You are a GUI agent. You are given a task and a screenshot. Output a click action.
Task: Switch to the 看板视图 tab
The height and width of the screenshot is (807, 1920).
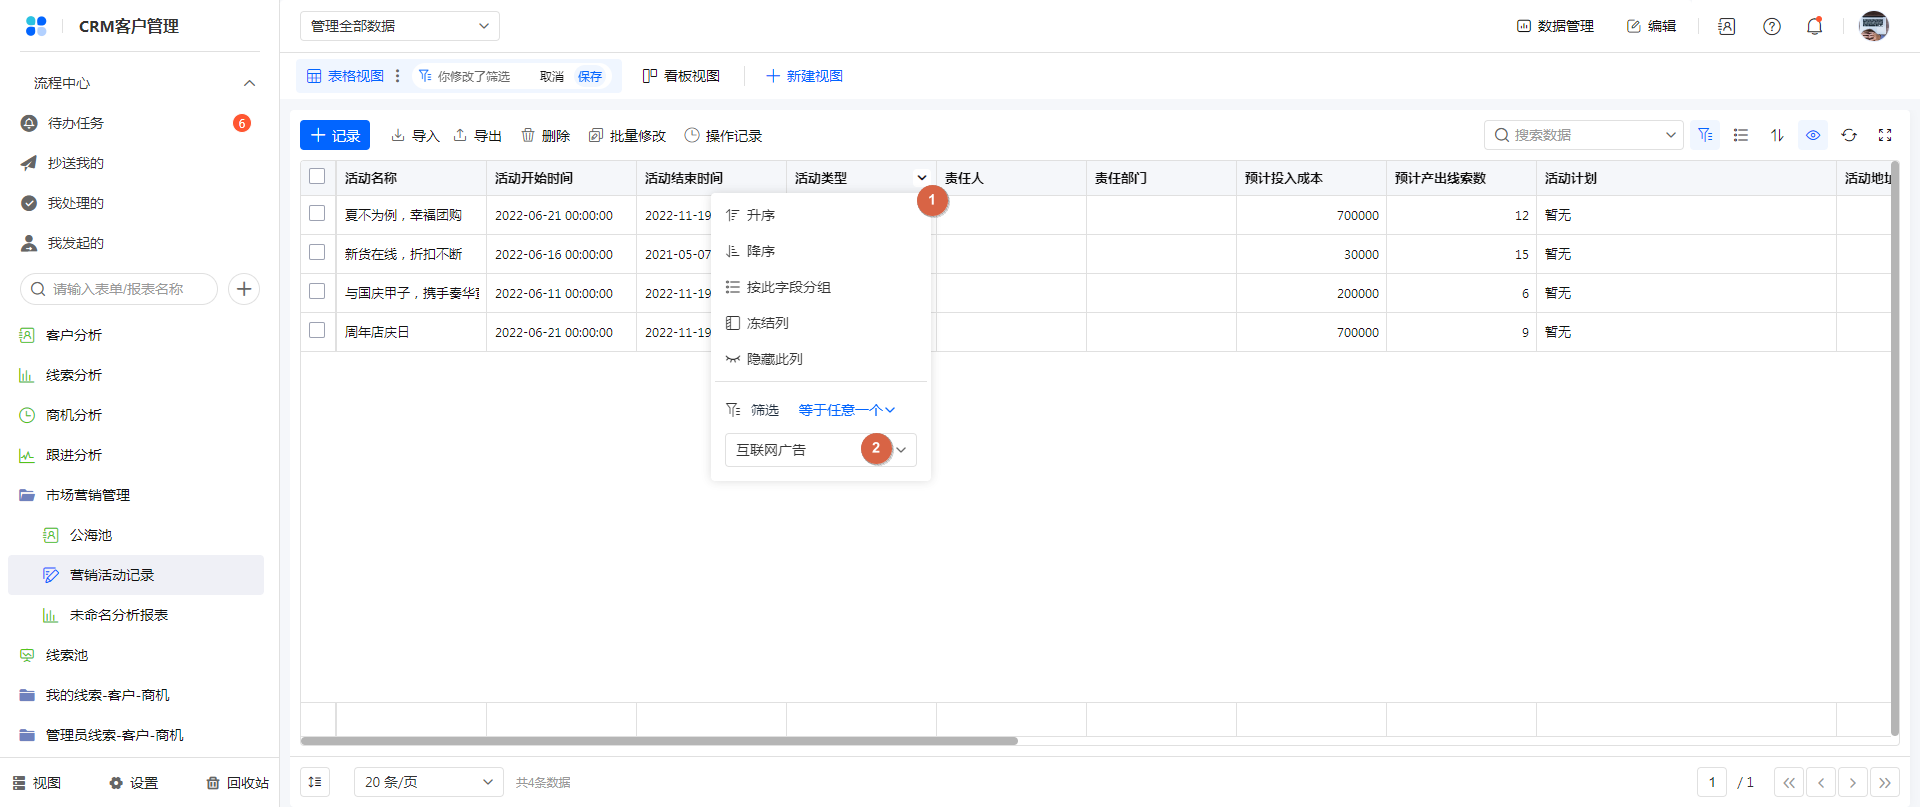point(681,76)
